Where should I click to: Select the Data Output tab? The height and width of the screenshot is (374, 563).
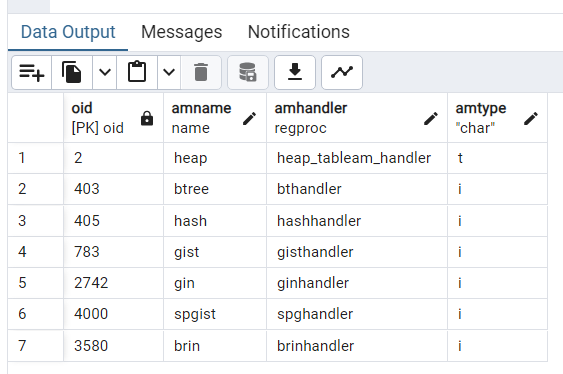pyautogui.click(x=68, y=32)
